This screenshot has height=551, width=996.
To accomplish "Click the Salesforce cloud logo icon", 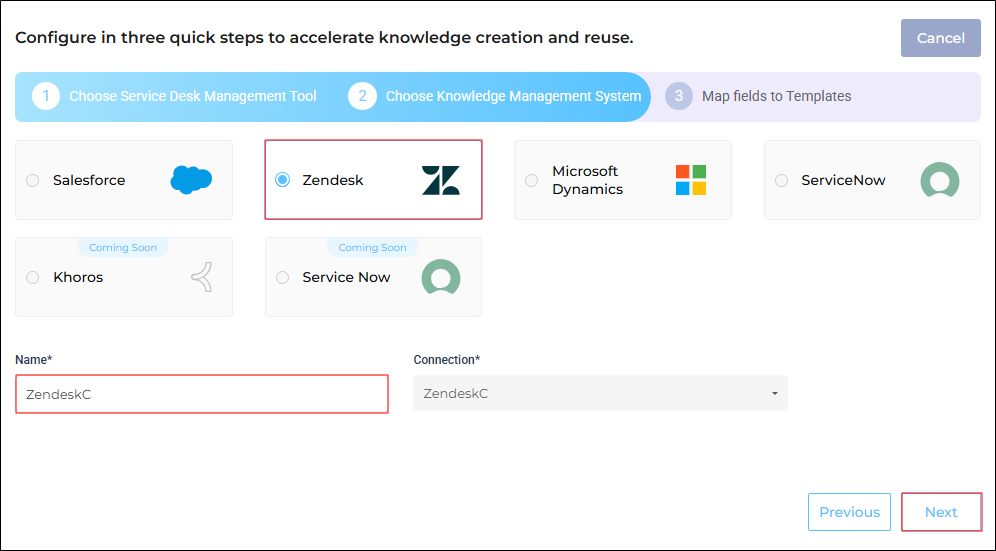I will [x=191, y=180].
